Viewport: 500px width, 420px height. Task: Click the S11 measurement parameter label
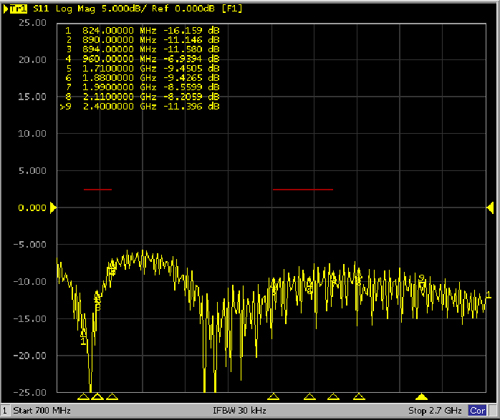coord(41,9)
